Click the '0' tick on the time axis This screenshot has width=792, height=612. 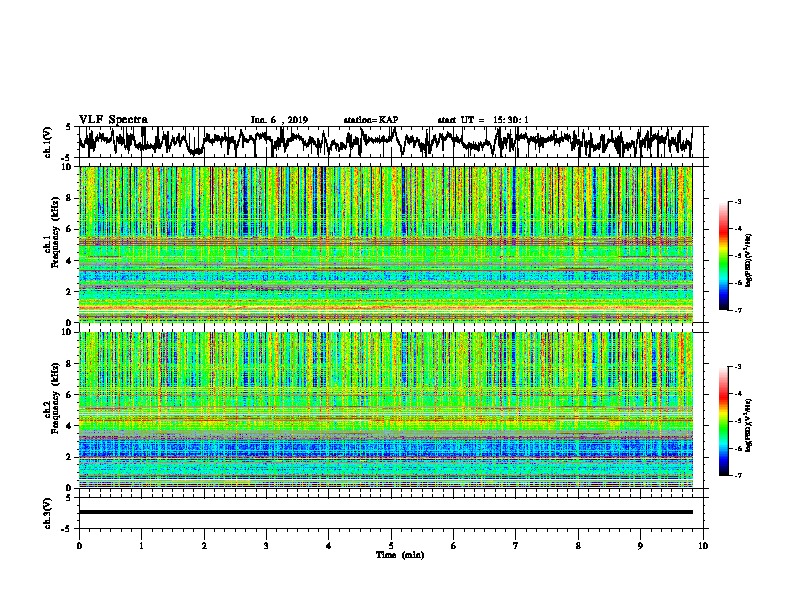tap(79, 546)
